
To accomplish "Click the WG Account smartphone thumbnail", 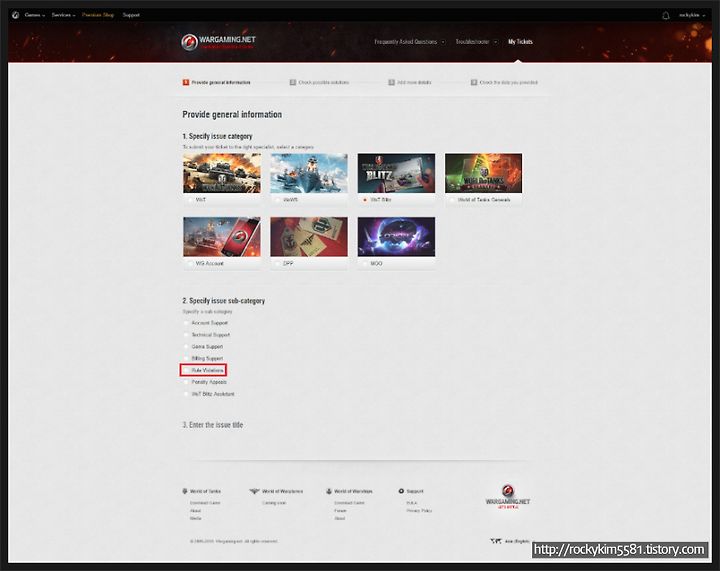I will coord(222,237).
